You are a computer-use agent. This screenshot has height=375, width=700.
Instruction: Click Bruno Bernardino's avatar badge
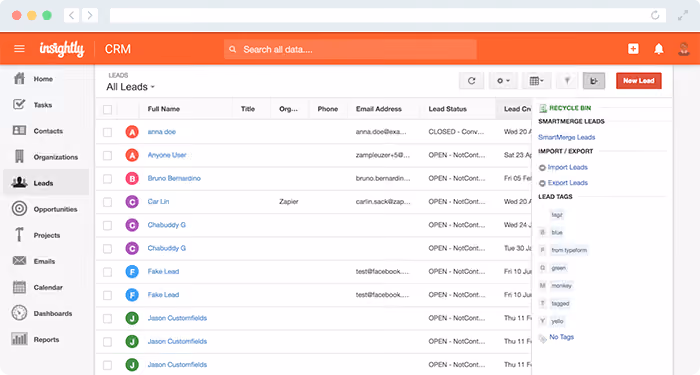(132, 179)
